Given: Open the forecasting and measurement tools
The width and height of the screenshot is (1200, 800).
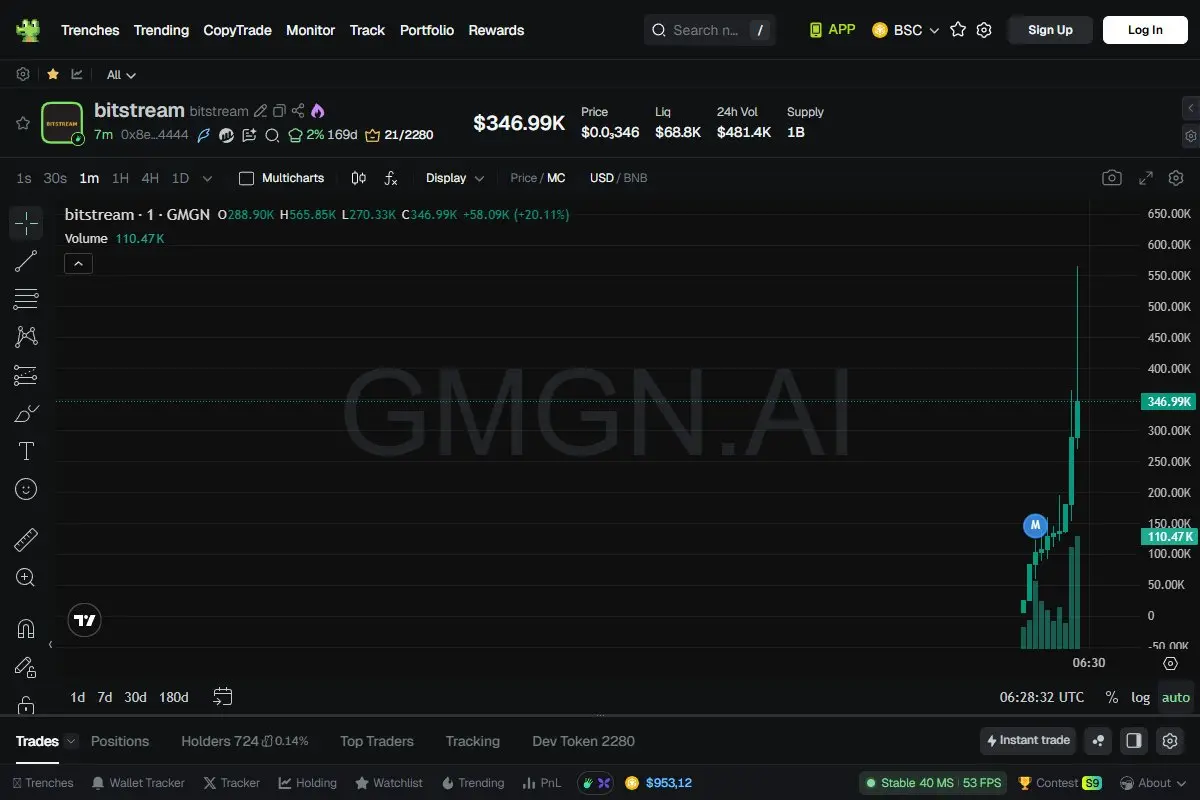Looking at the screenshot, I should [x=26, y=375].
